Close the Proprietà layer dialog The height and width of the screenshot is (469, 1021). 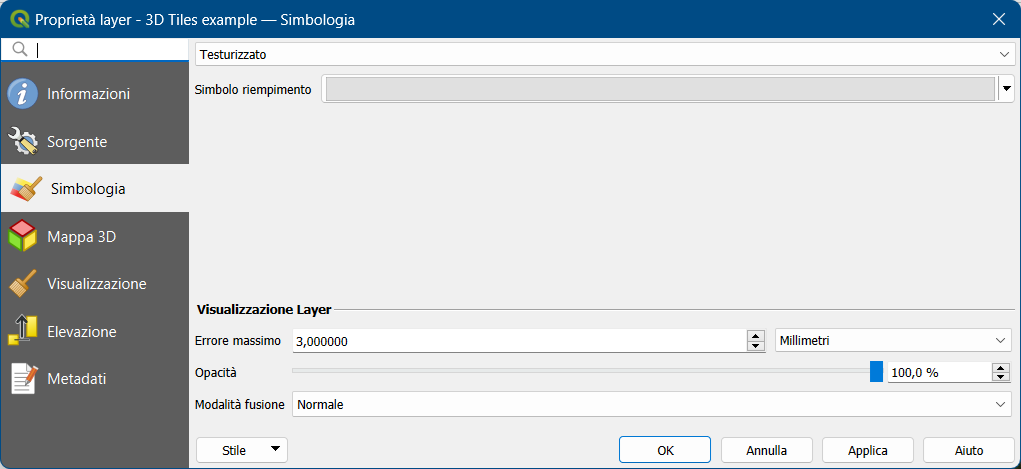click(x=999, y=20)
